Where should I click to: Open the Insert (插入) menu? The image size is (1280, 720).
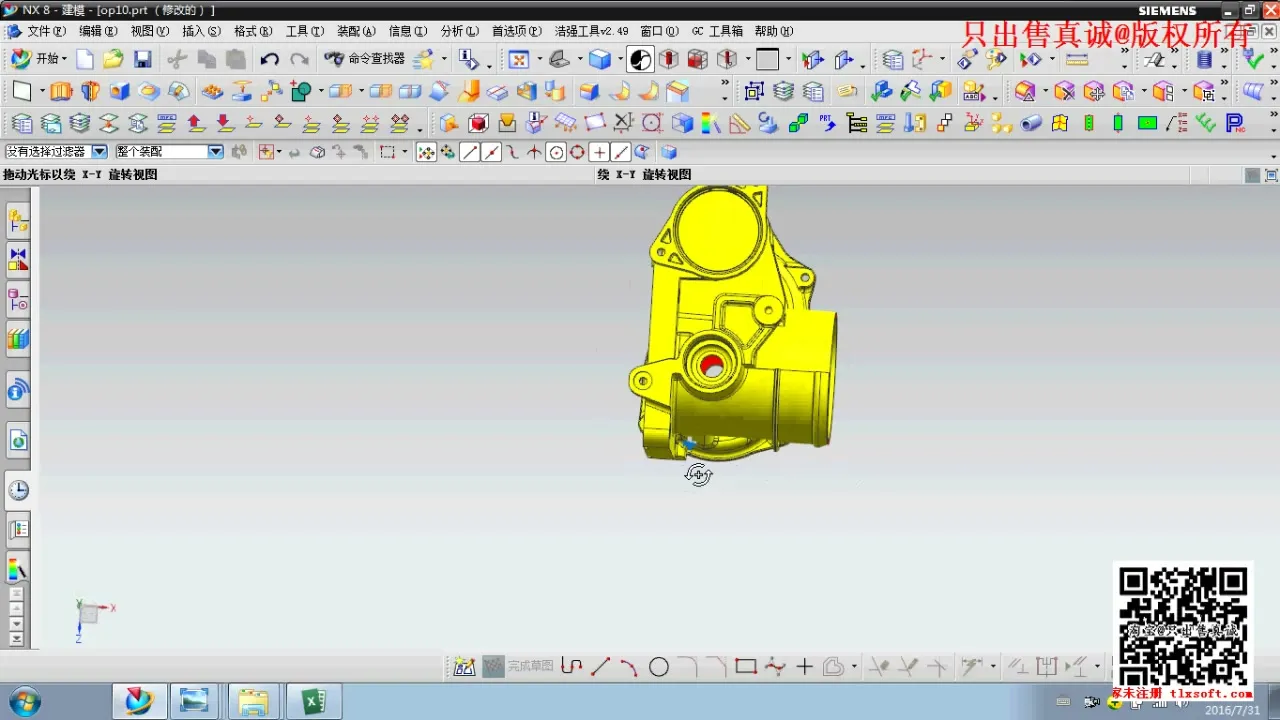[200, 31]
